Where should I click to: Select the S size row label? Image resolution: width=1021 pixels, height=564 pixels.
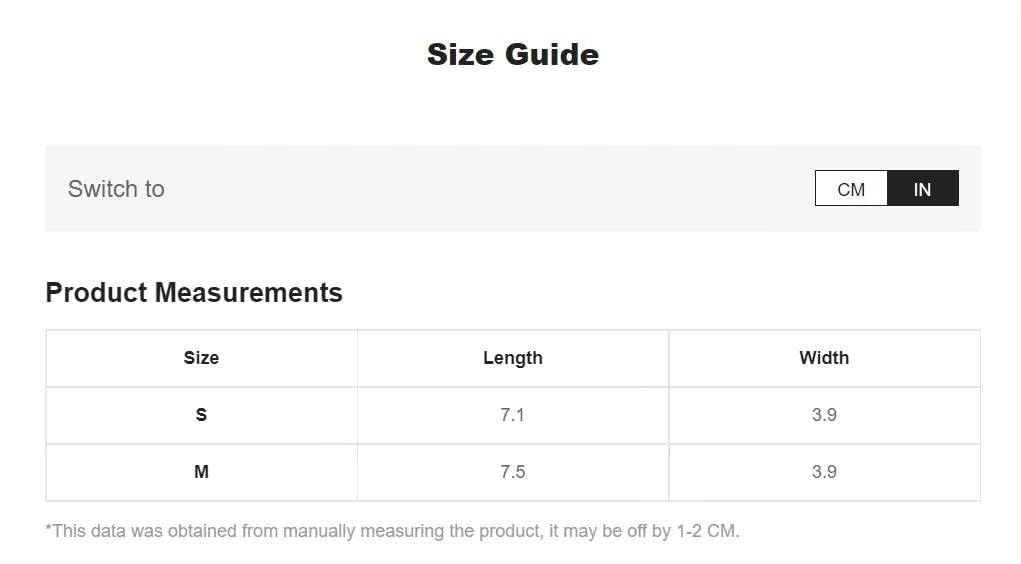click(x=201, y=415)
